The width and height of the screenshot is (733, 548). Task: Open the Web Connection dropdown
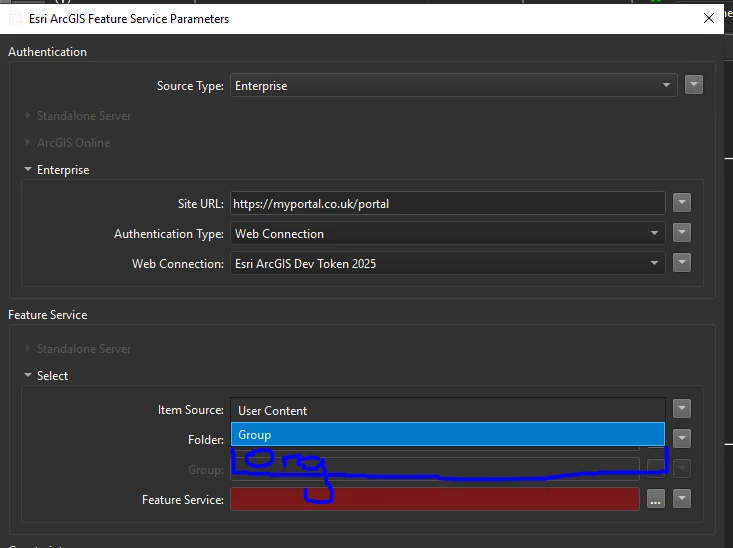tap(447, 263)
